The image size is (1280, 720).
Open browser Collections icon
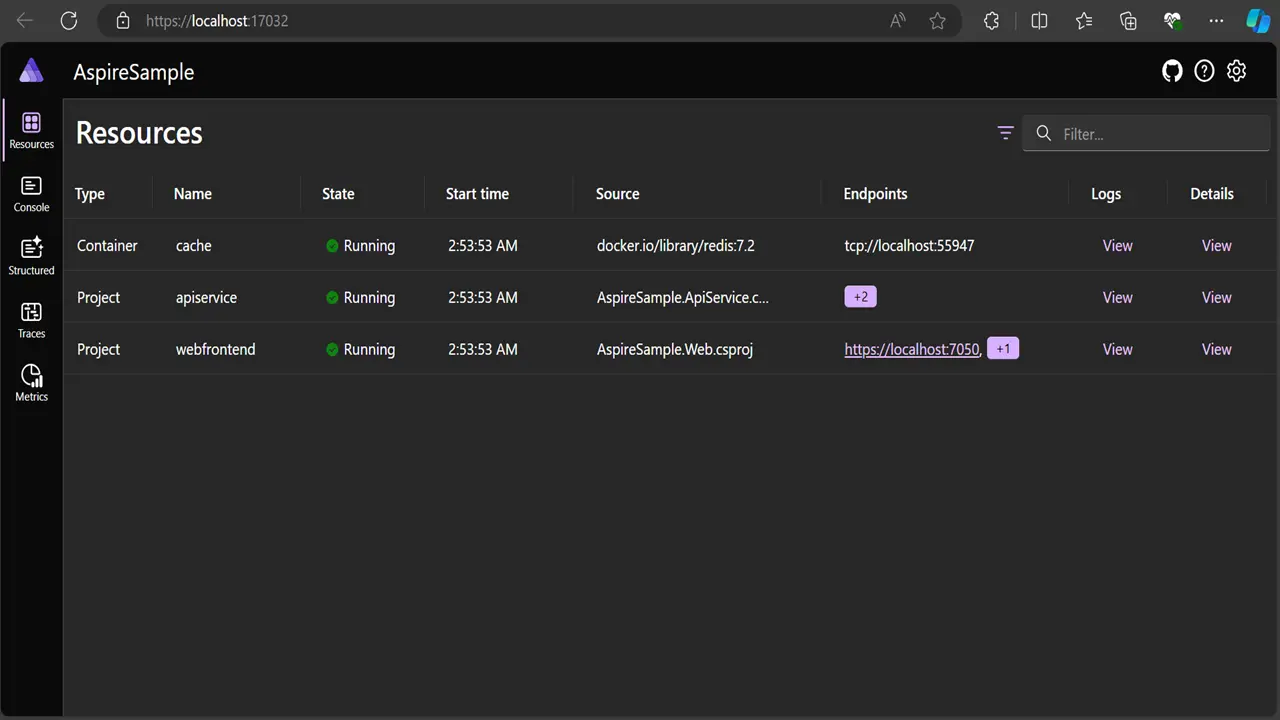pos(1128,20)
